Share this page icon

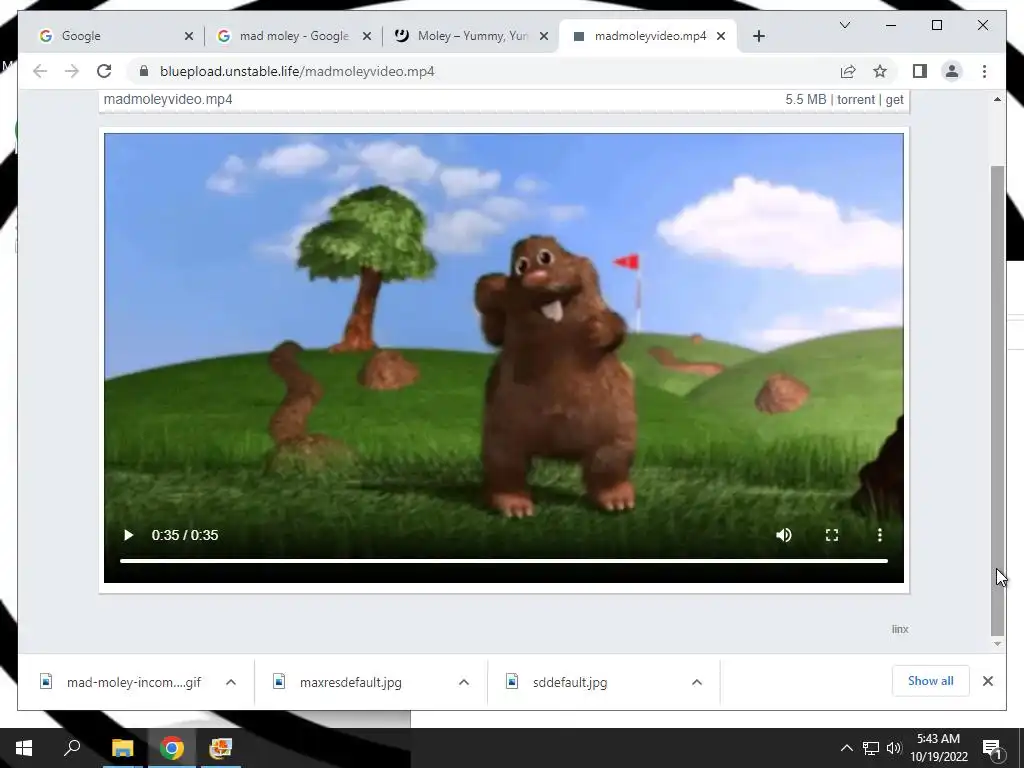tap(848, 71)
